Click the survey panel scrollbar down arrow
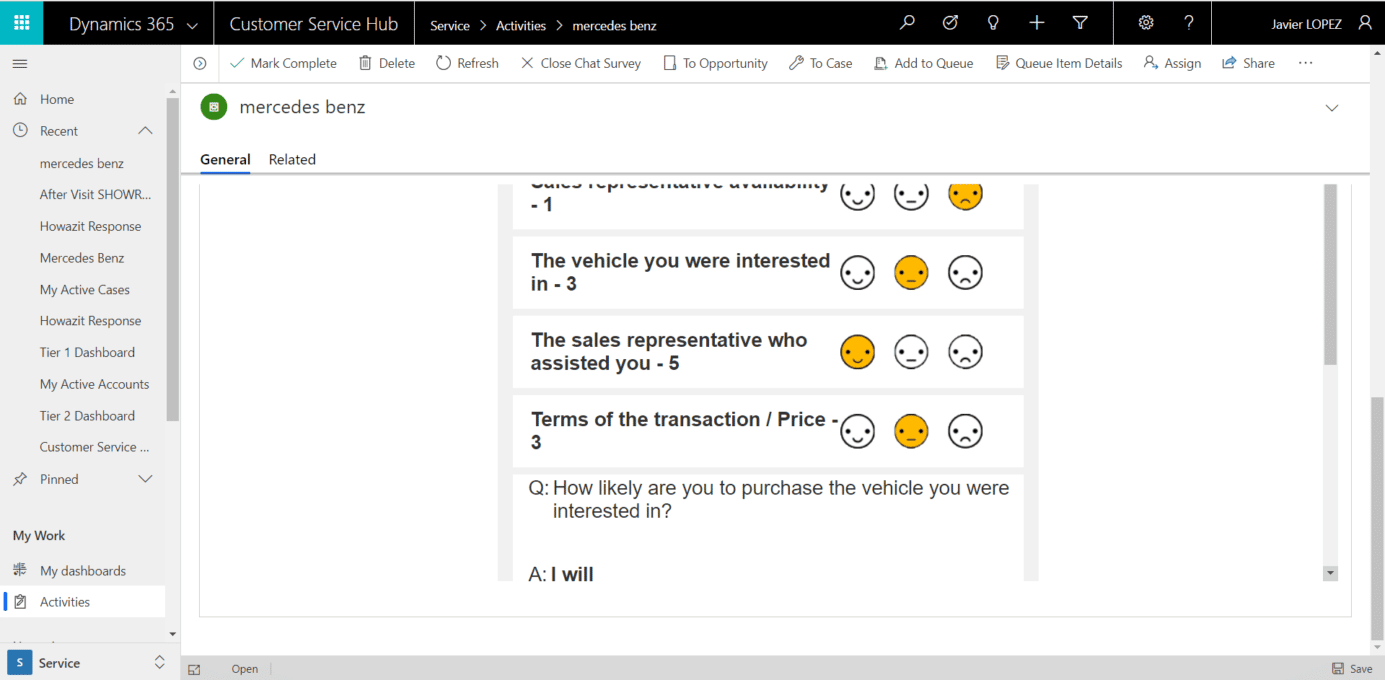Screen dimensions: 1385x680 click(1330, 573)
